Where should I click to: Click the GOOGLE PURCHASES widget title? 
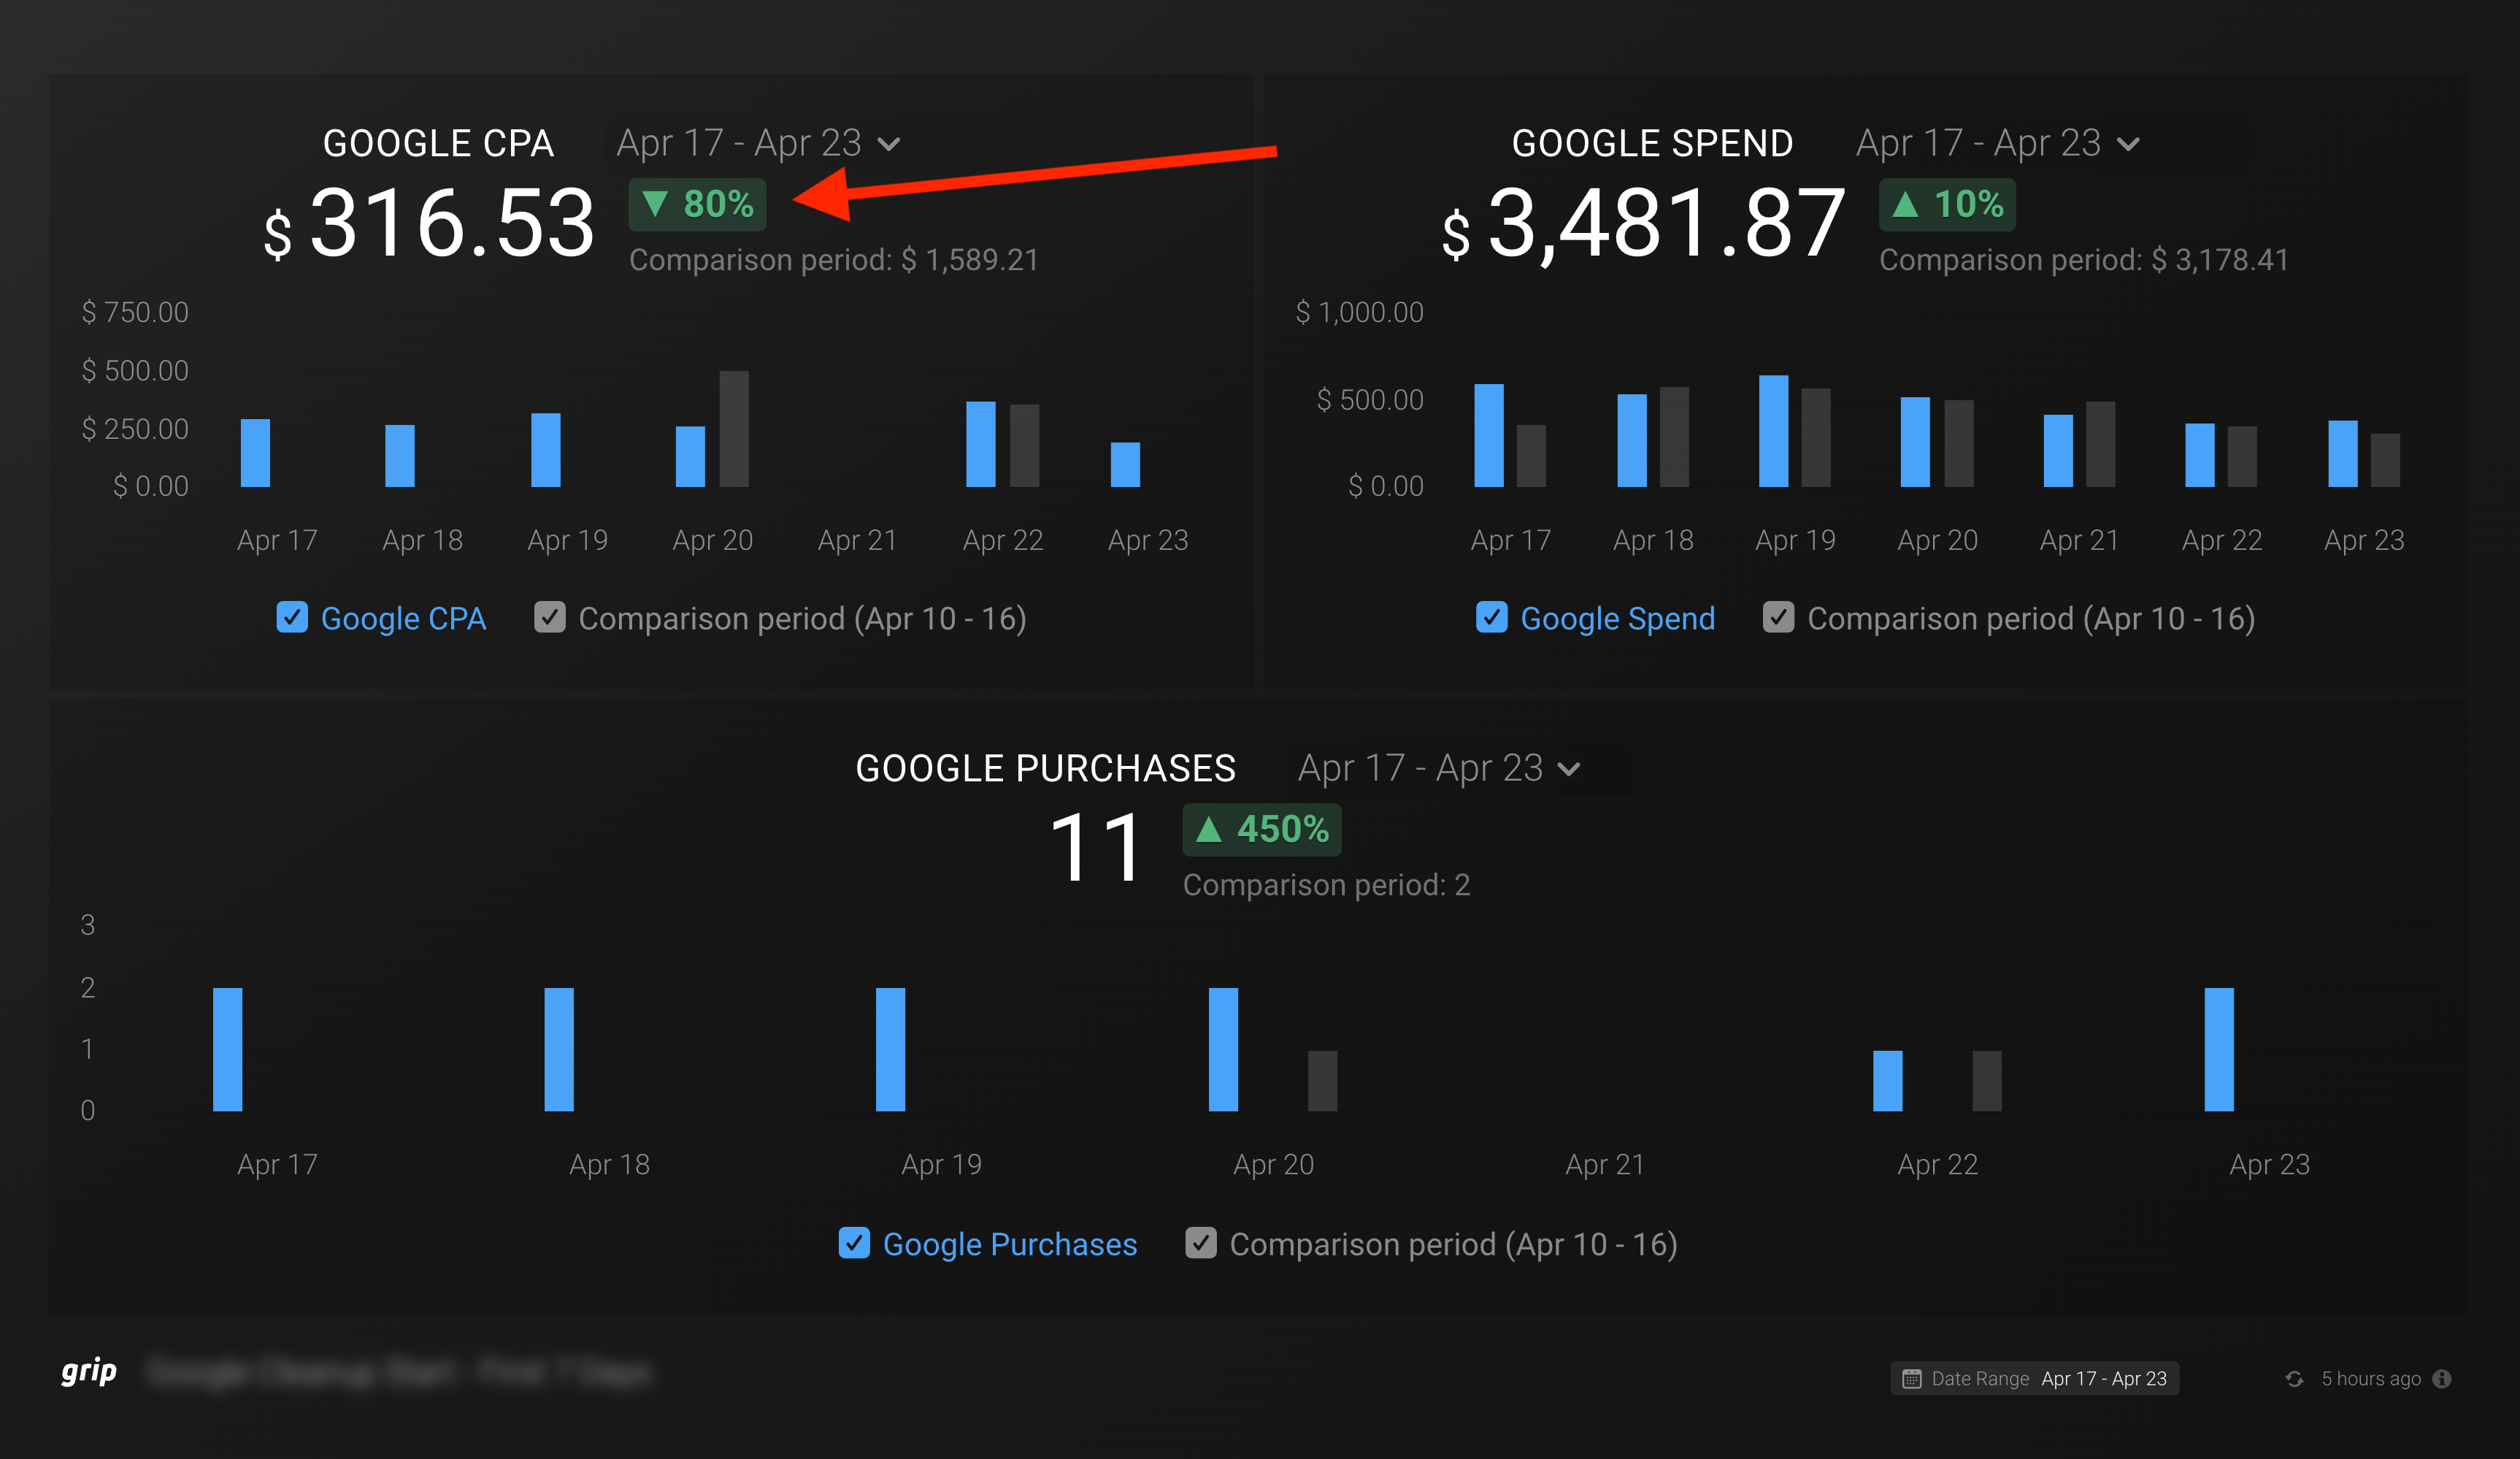point(1046,768)
